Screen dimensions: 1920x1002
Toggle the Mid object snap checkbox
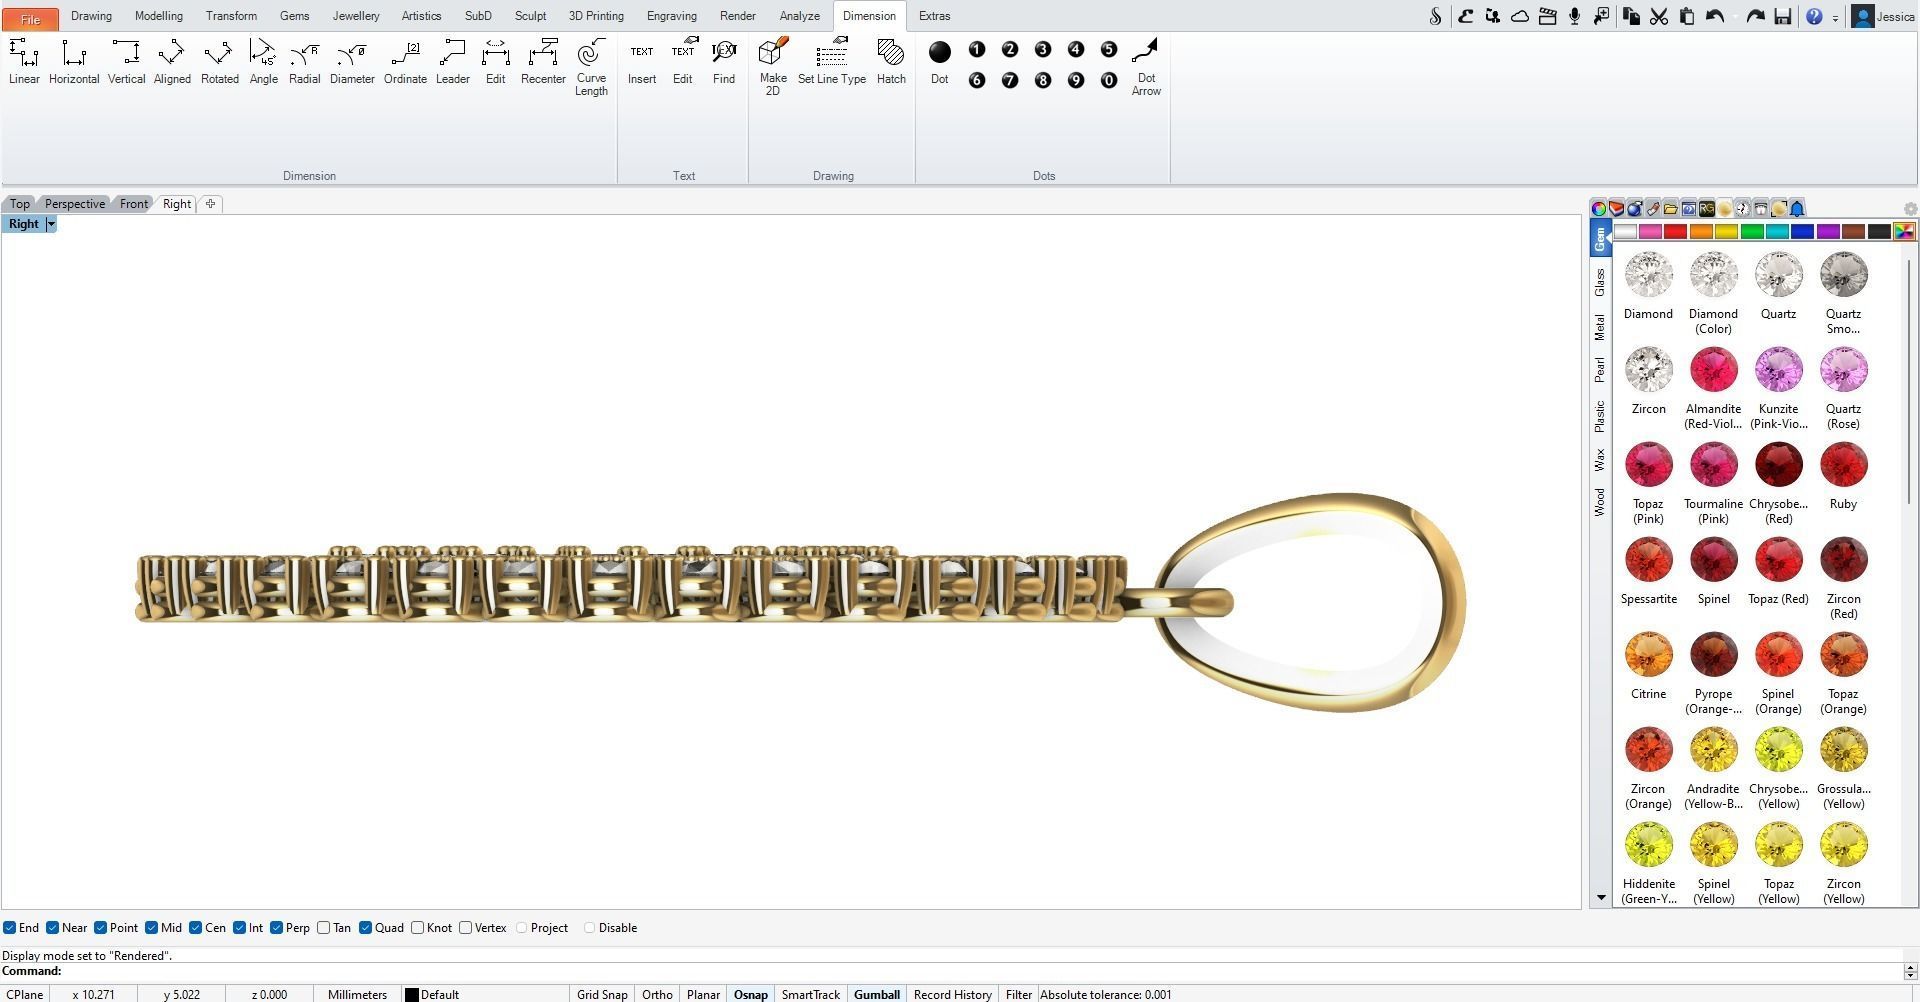[x=151, y=928]
